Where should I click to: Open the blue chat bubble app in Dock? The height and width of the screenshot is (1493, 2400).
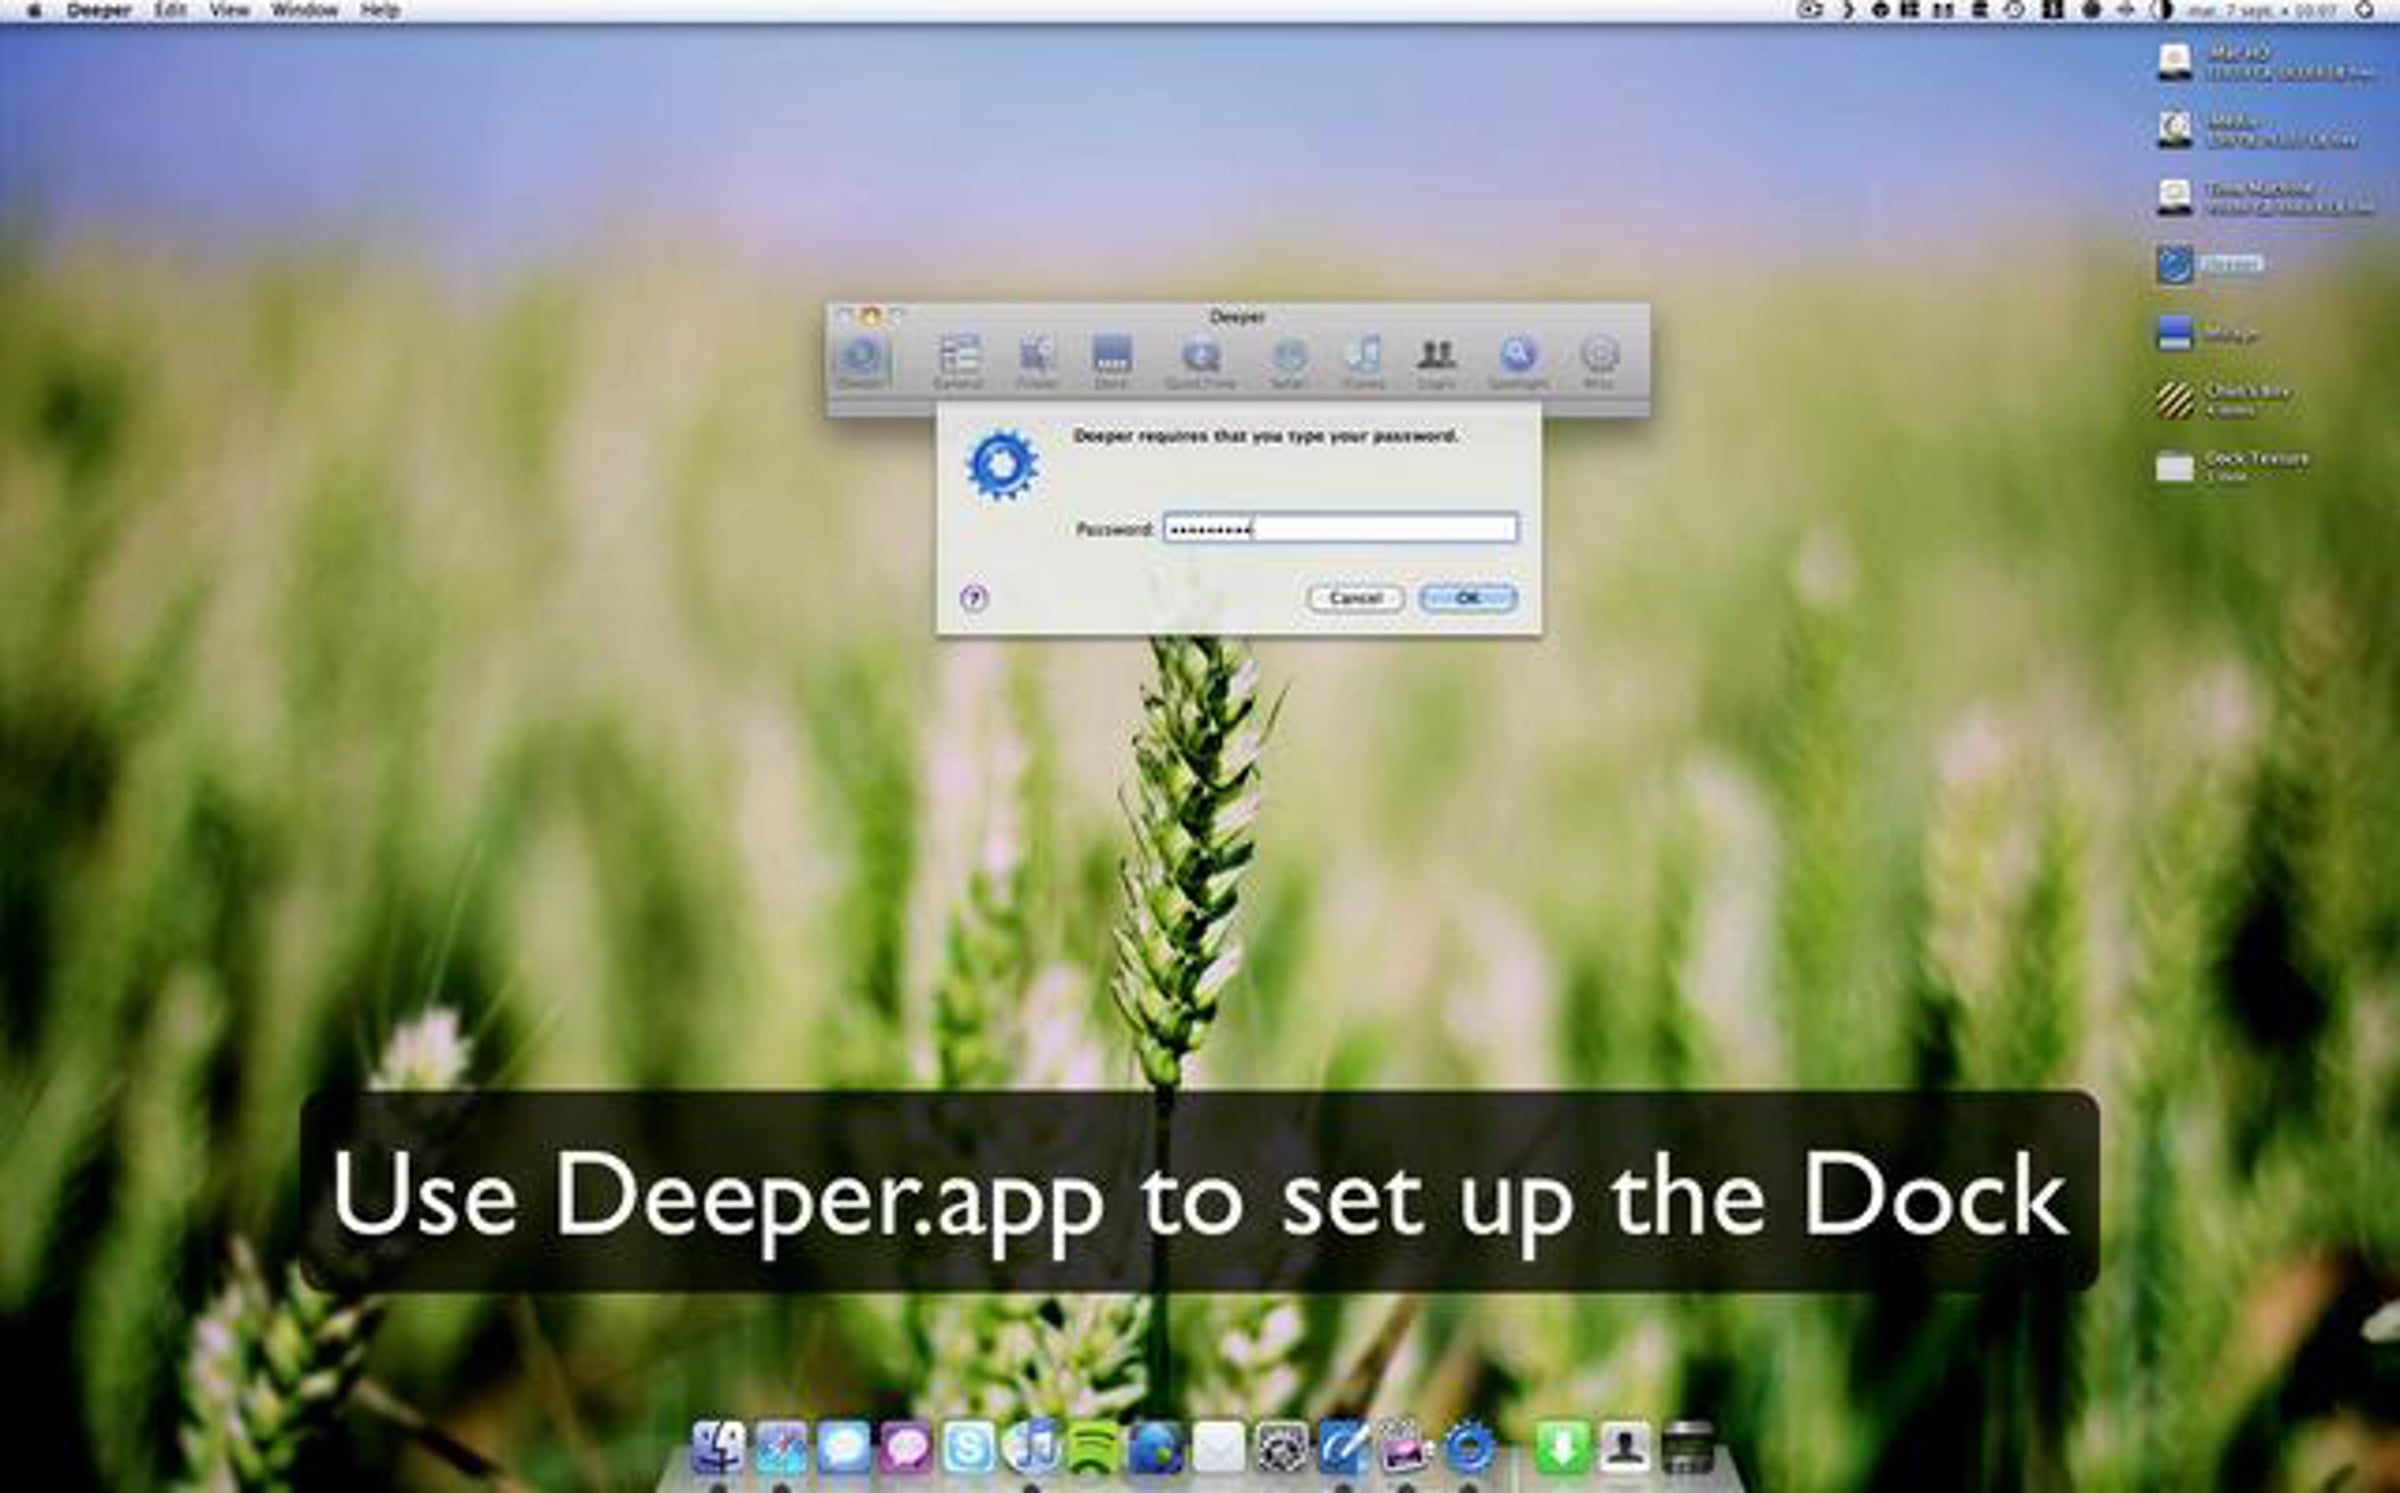(x=843, y=1447)
